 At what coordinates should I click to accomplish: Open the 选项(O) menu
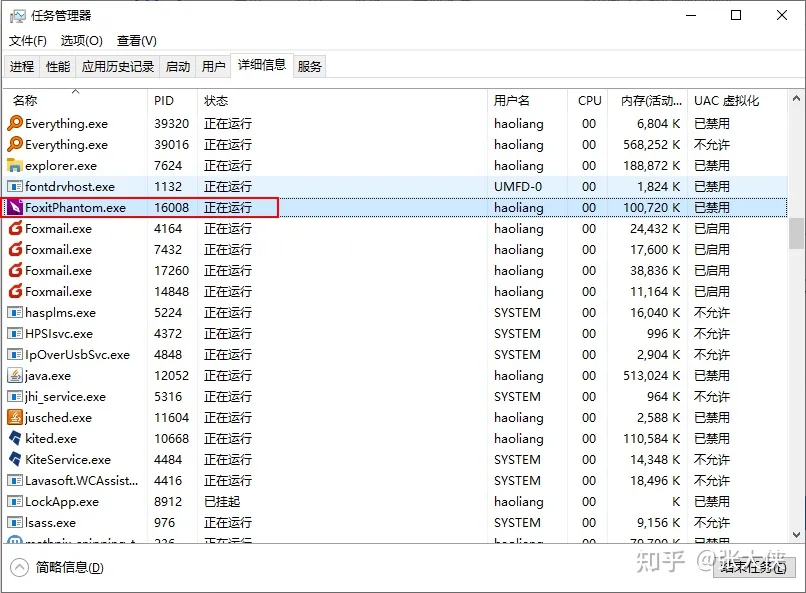(82, 41)
